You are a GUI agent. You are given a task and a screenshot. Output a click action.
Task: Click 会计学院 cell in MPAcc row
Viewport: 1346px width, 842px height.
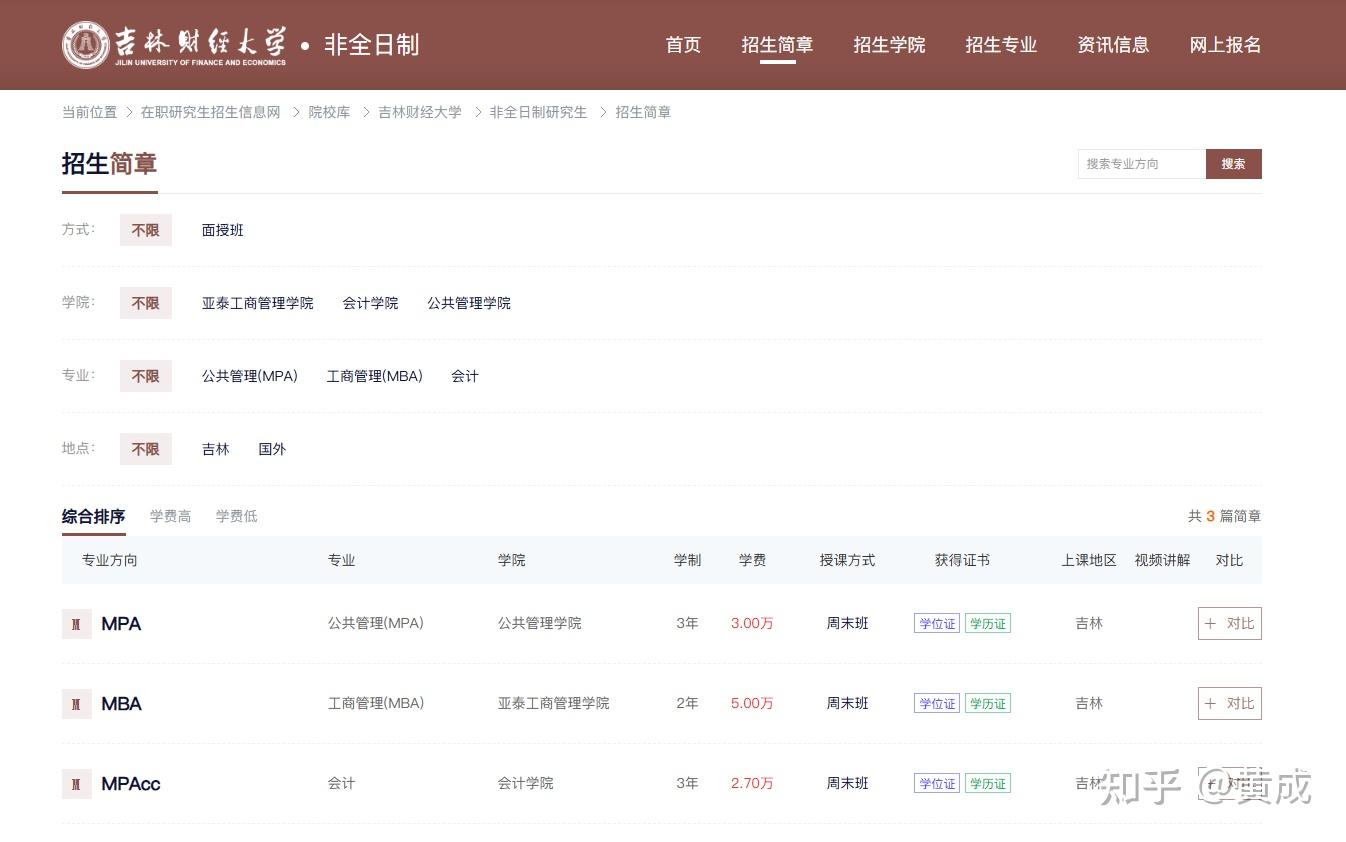pos(526,783)
